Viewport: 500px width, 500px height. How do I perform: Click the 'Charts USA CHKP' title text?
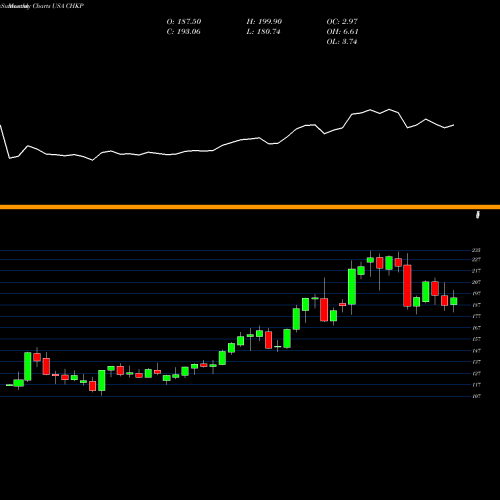click(58, 6)
